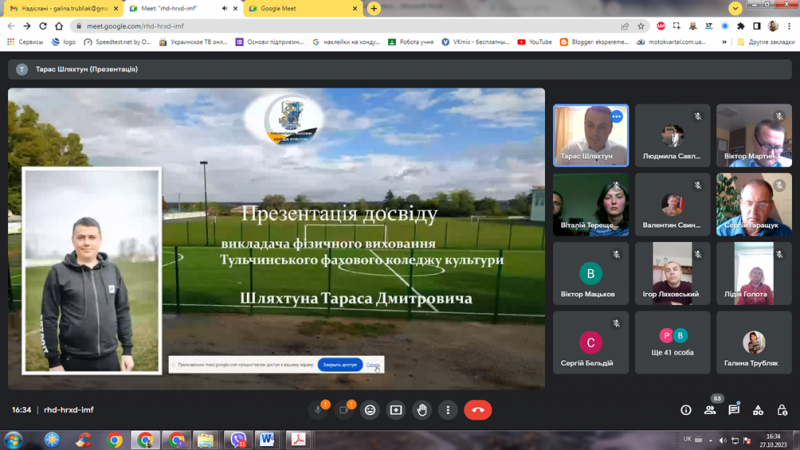This screenshot has width=800, height=450.
Task: Open the tab search dropdown arrow
Action: pos(735,9)
